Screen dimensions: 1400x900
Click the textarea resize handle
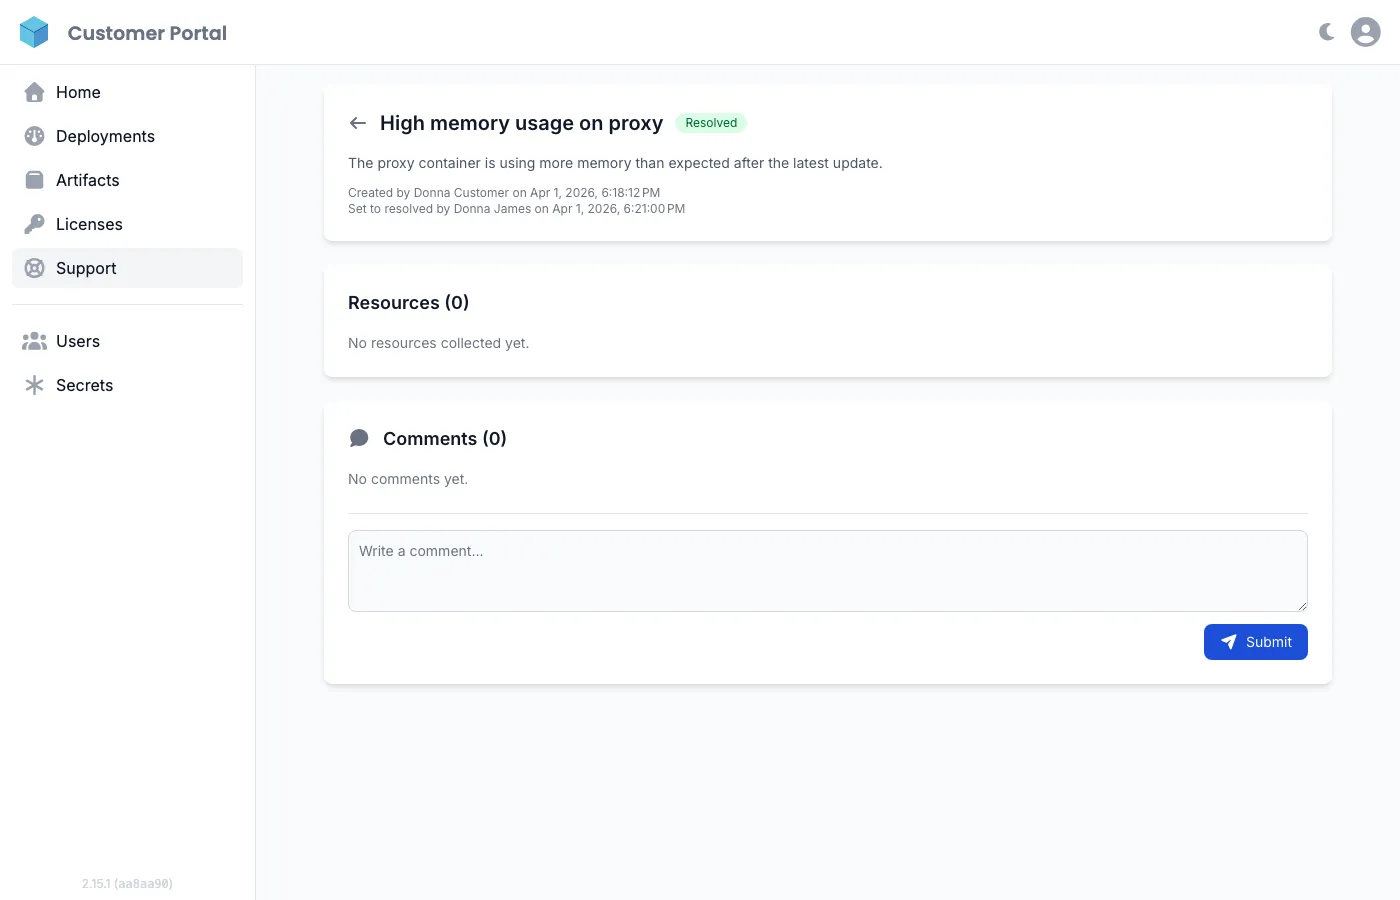point(1303,607)
